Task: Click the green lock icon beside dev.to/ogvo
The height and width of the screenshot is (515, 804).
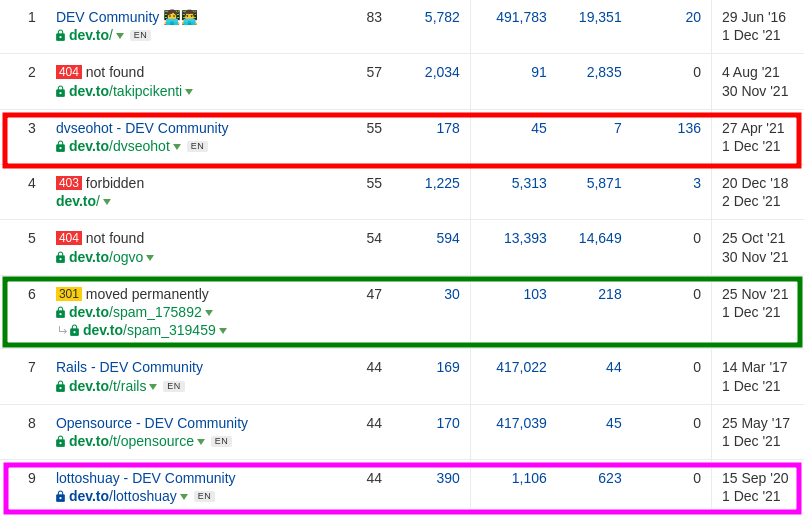Action: pyautogui.click(x=61, y=257)
